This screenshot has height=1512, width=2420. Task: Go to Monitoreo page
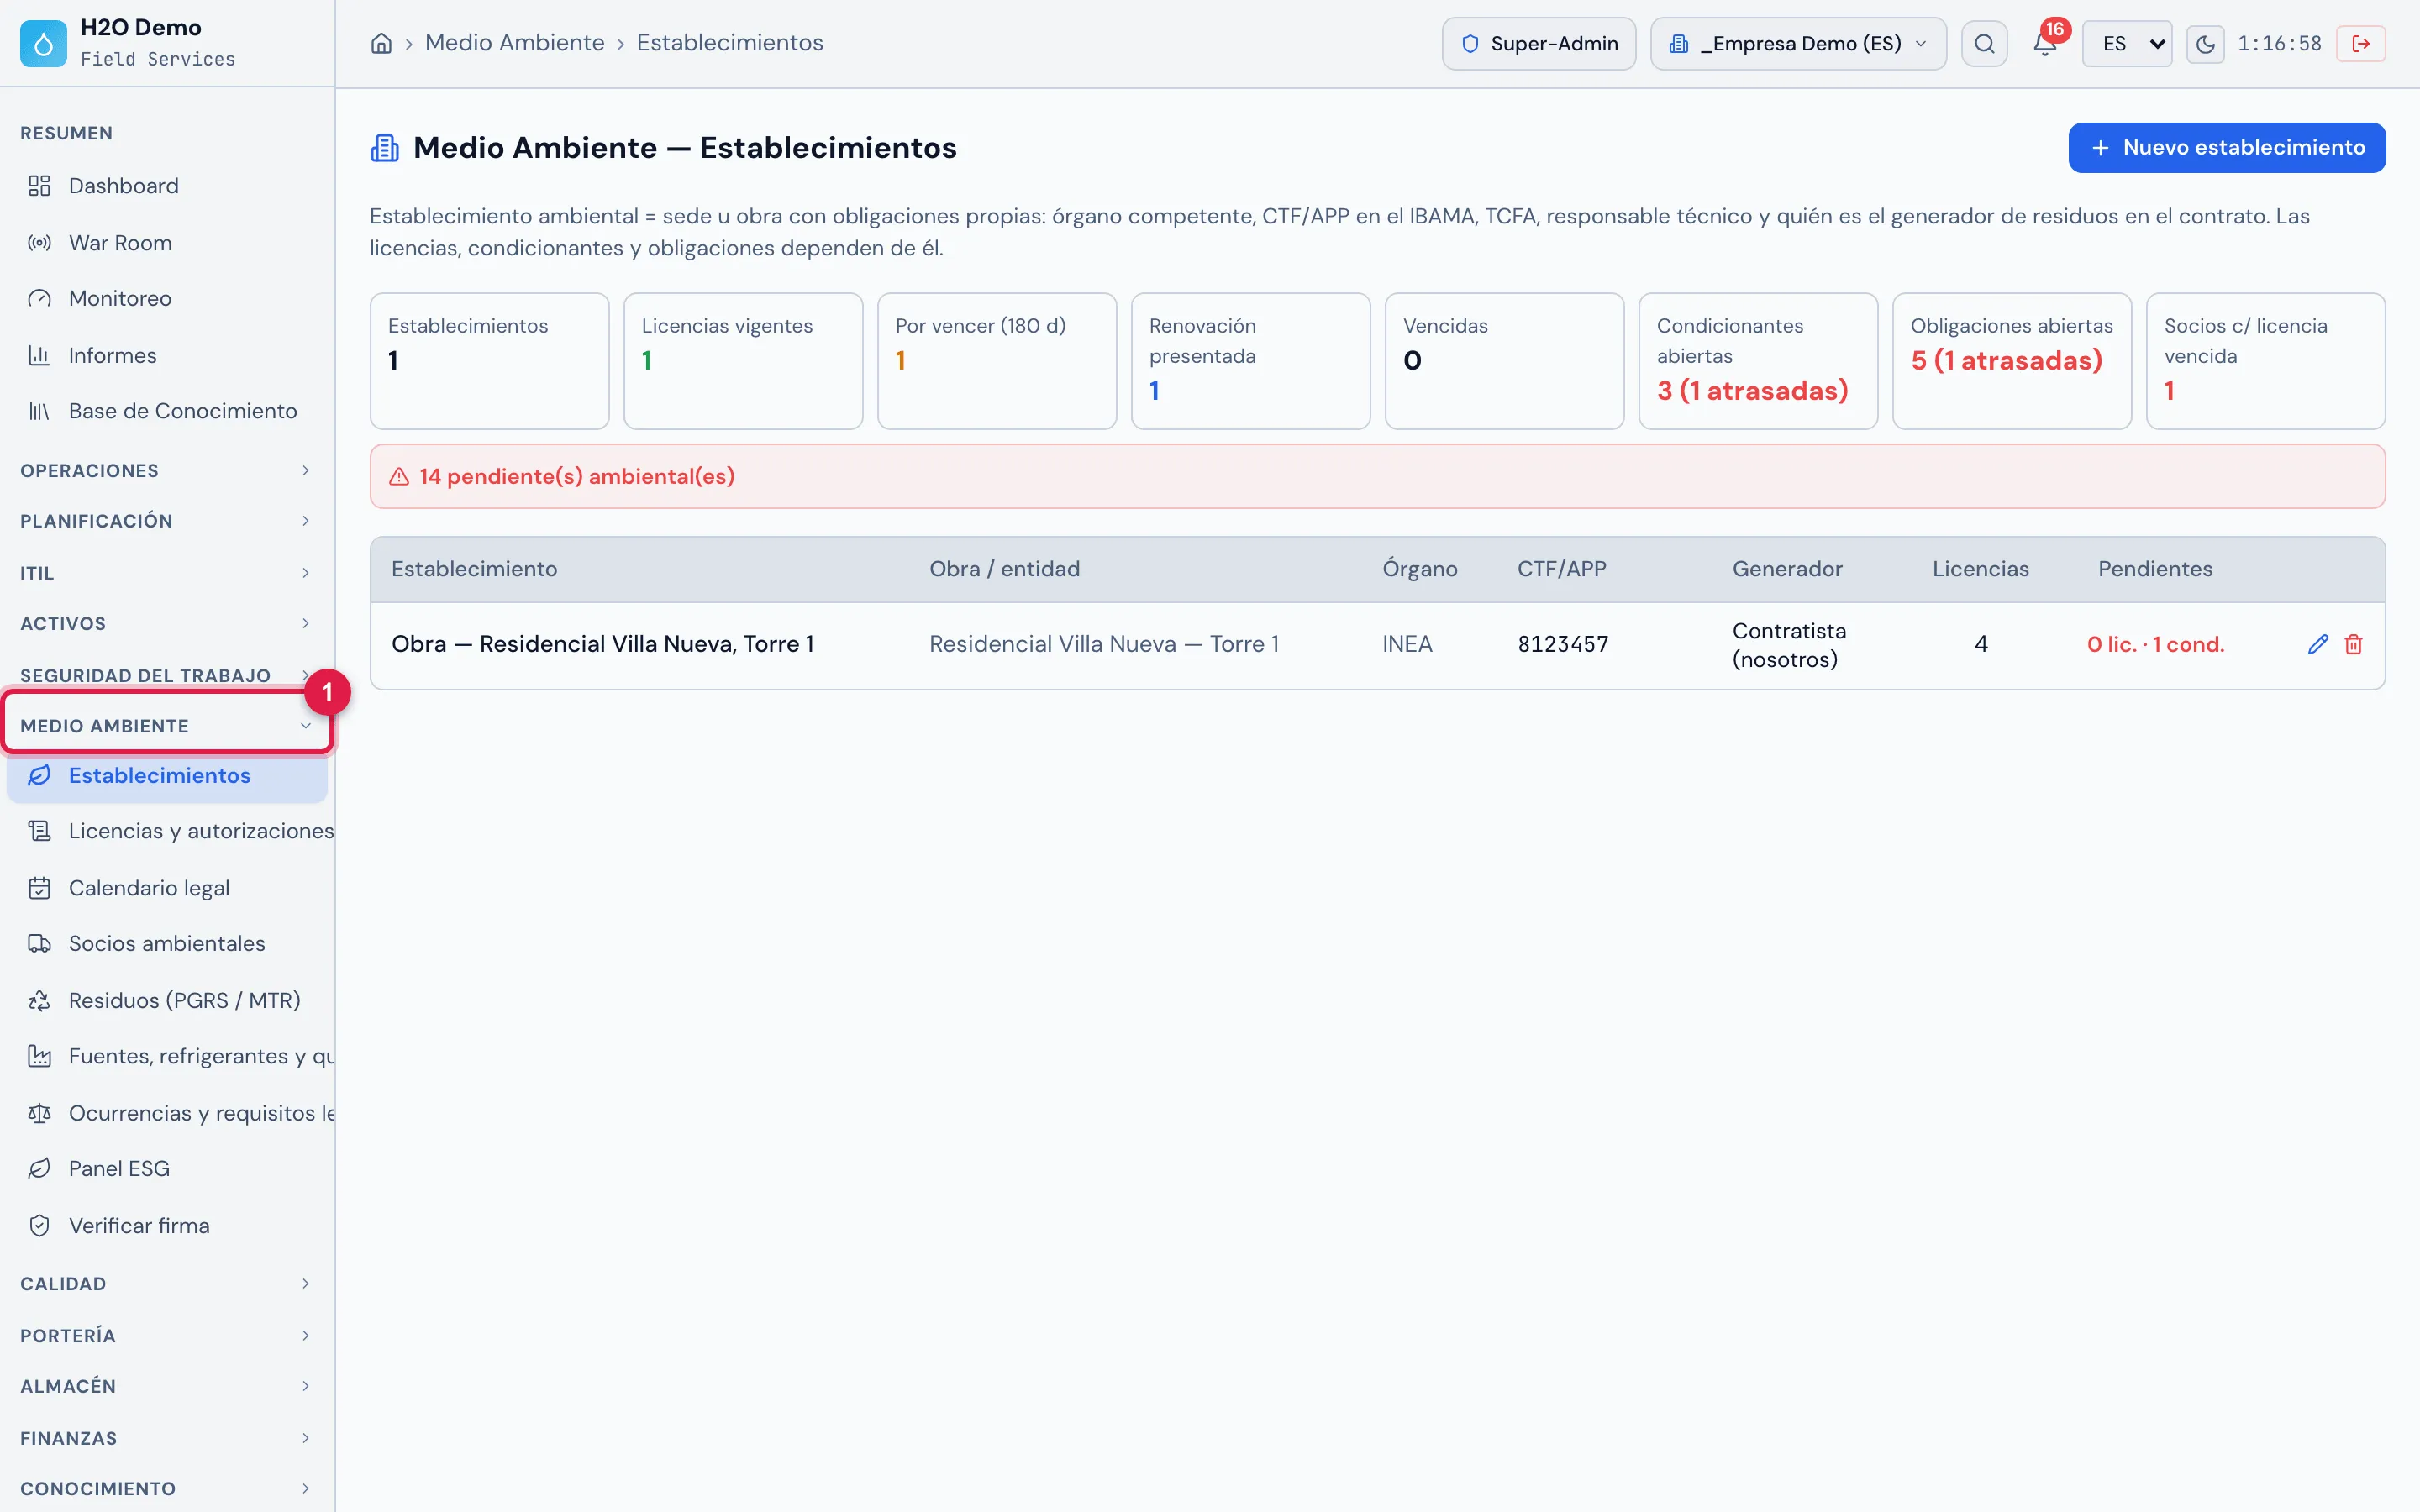click(167, 298)
